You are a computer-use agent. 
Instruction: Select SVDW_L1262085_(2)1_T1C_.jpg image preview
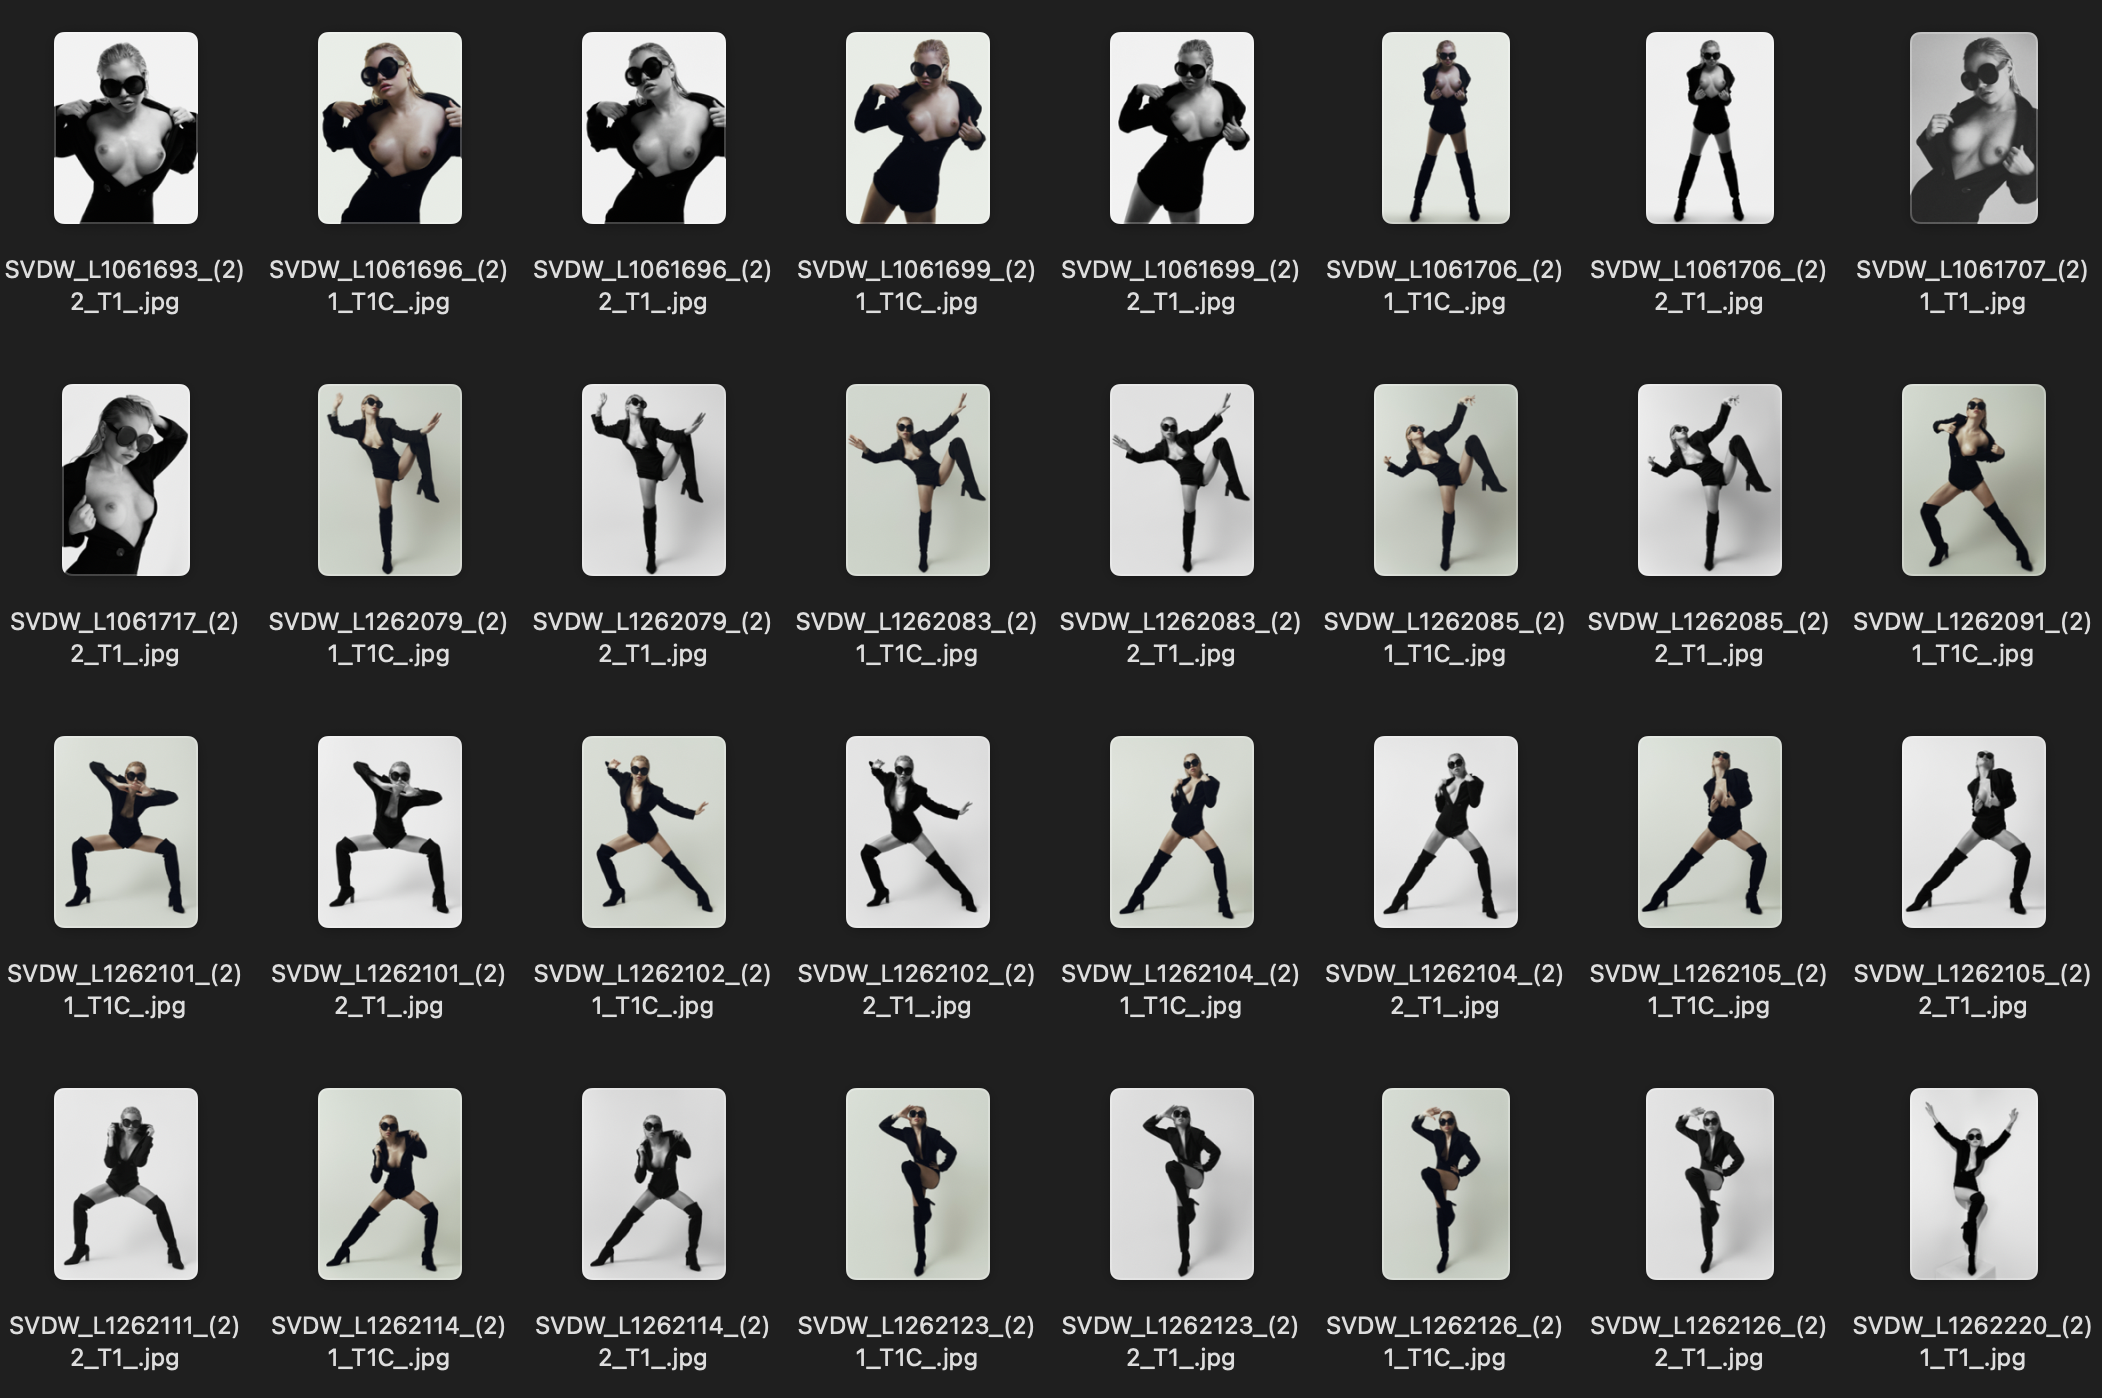point(1445,480)
